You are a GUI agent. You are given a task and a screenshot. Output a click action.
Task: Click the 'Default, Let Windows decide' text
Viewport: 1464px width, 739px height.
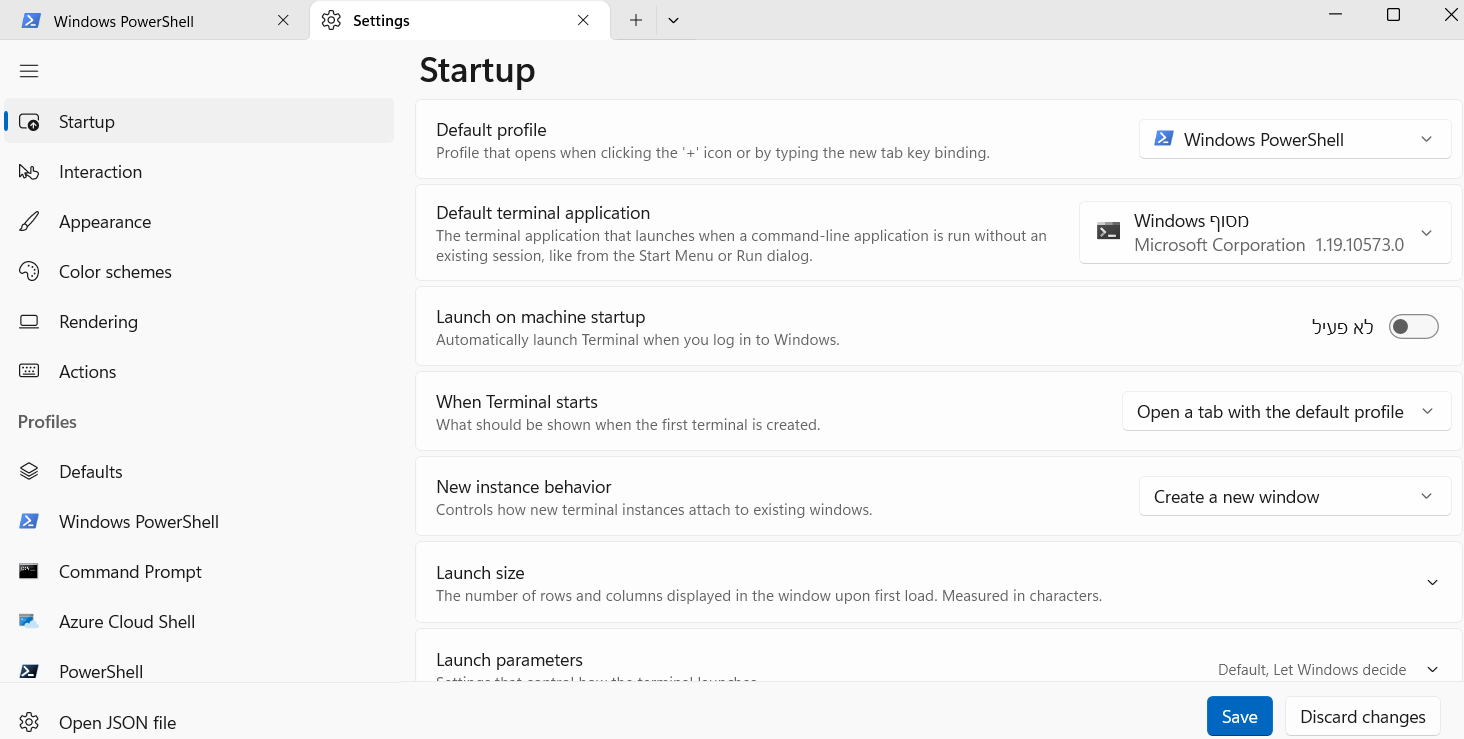[1311, 670]
